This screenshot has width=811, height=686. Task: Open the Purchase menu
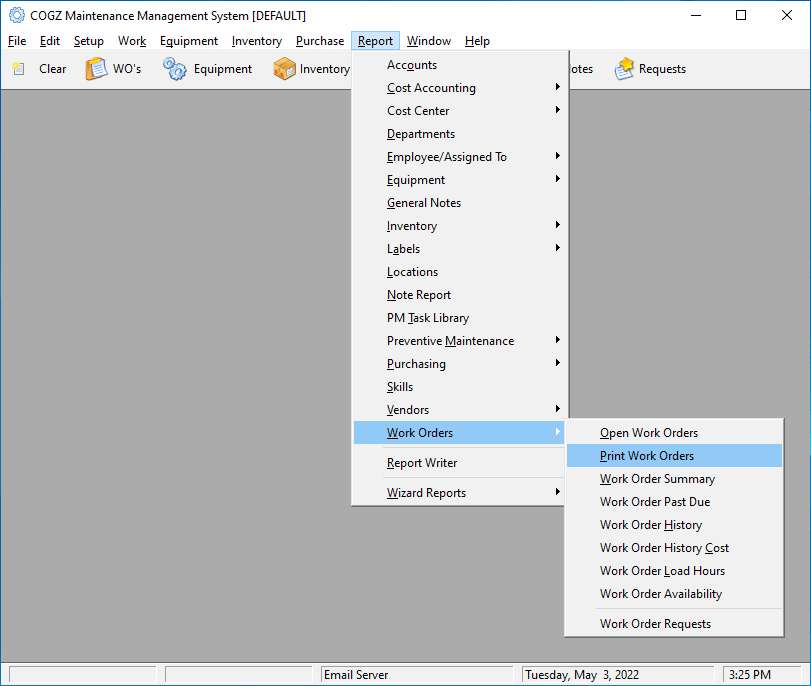point(320,41)
